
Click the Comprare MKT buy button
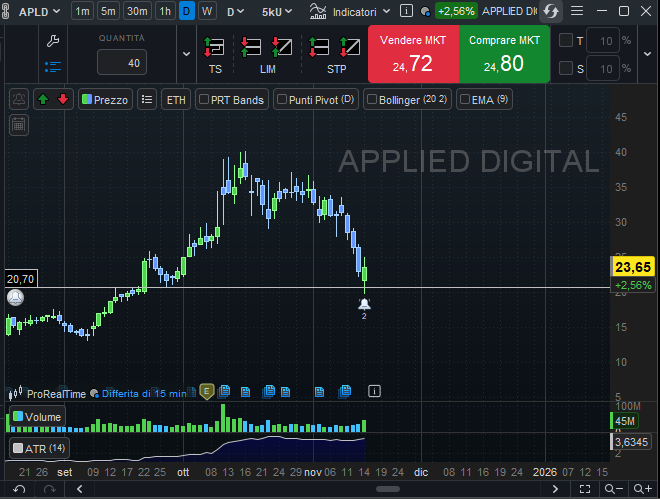click(x=504, y=55)
